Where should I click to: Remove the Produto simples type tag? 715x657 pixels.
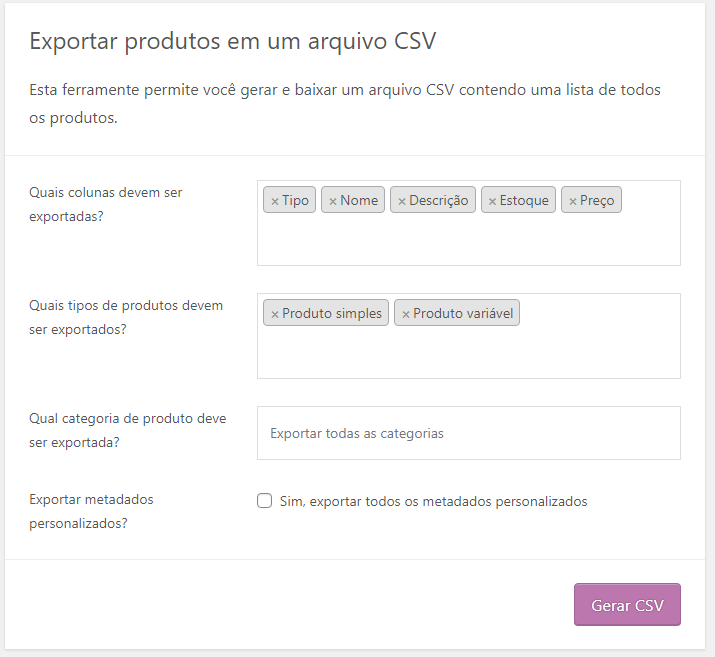tap(275, 314)
